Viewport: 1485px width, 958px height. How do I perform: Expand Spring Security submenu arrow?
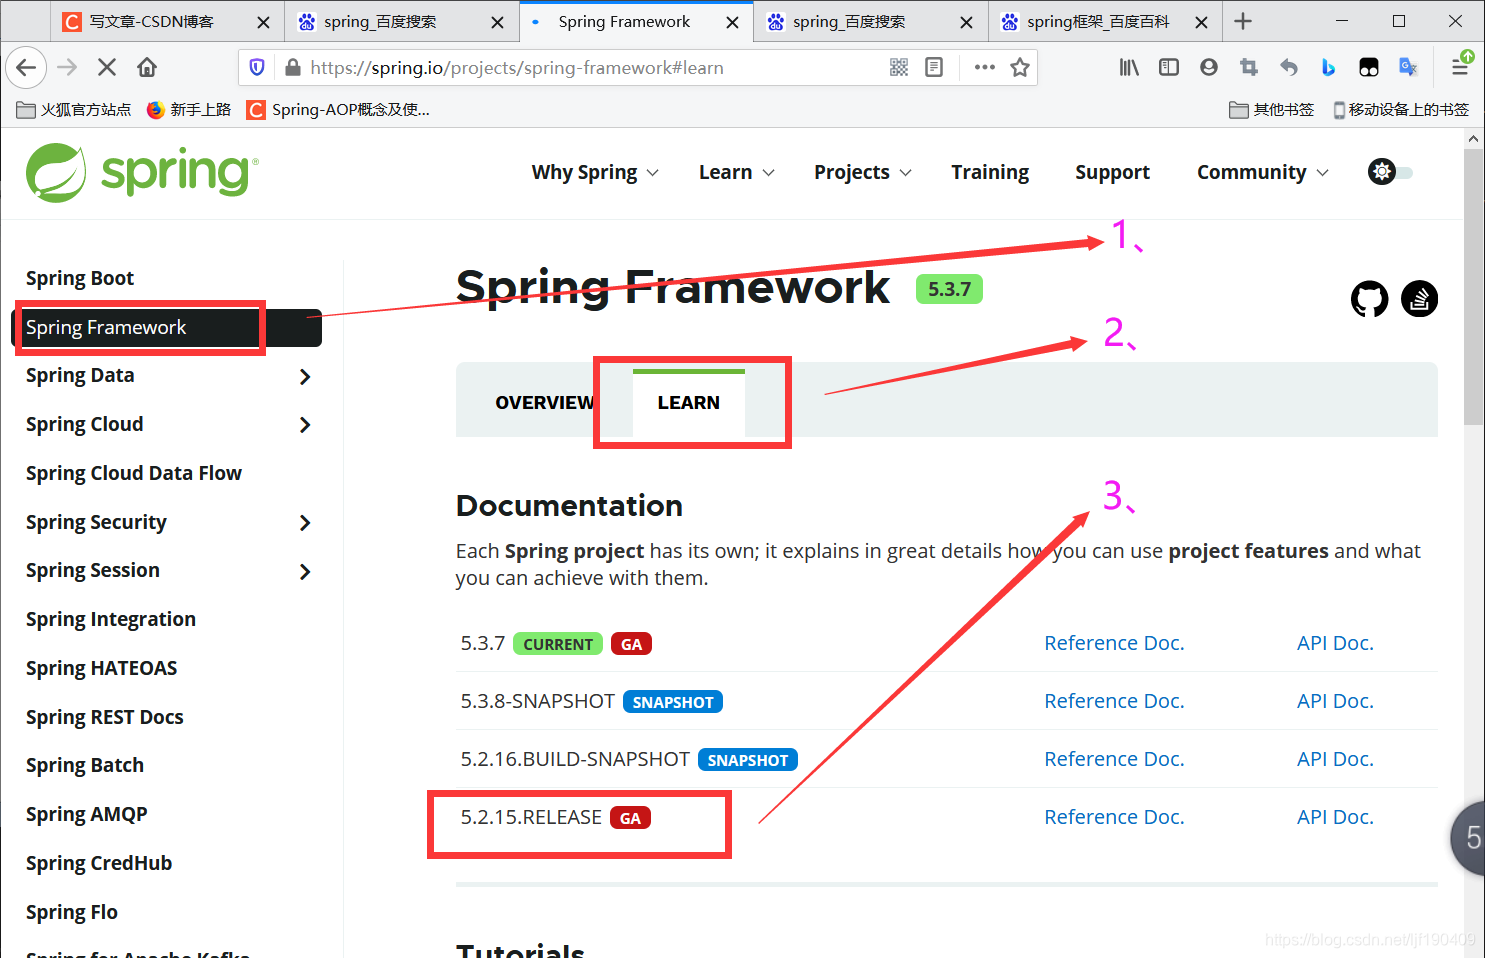pyautogui.click(x=305, y=523)
